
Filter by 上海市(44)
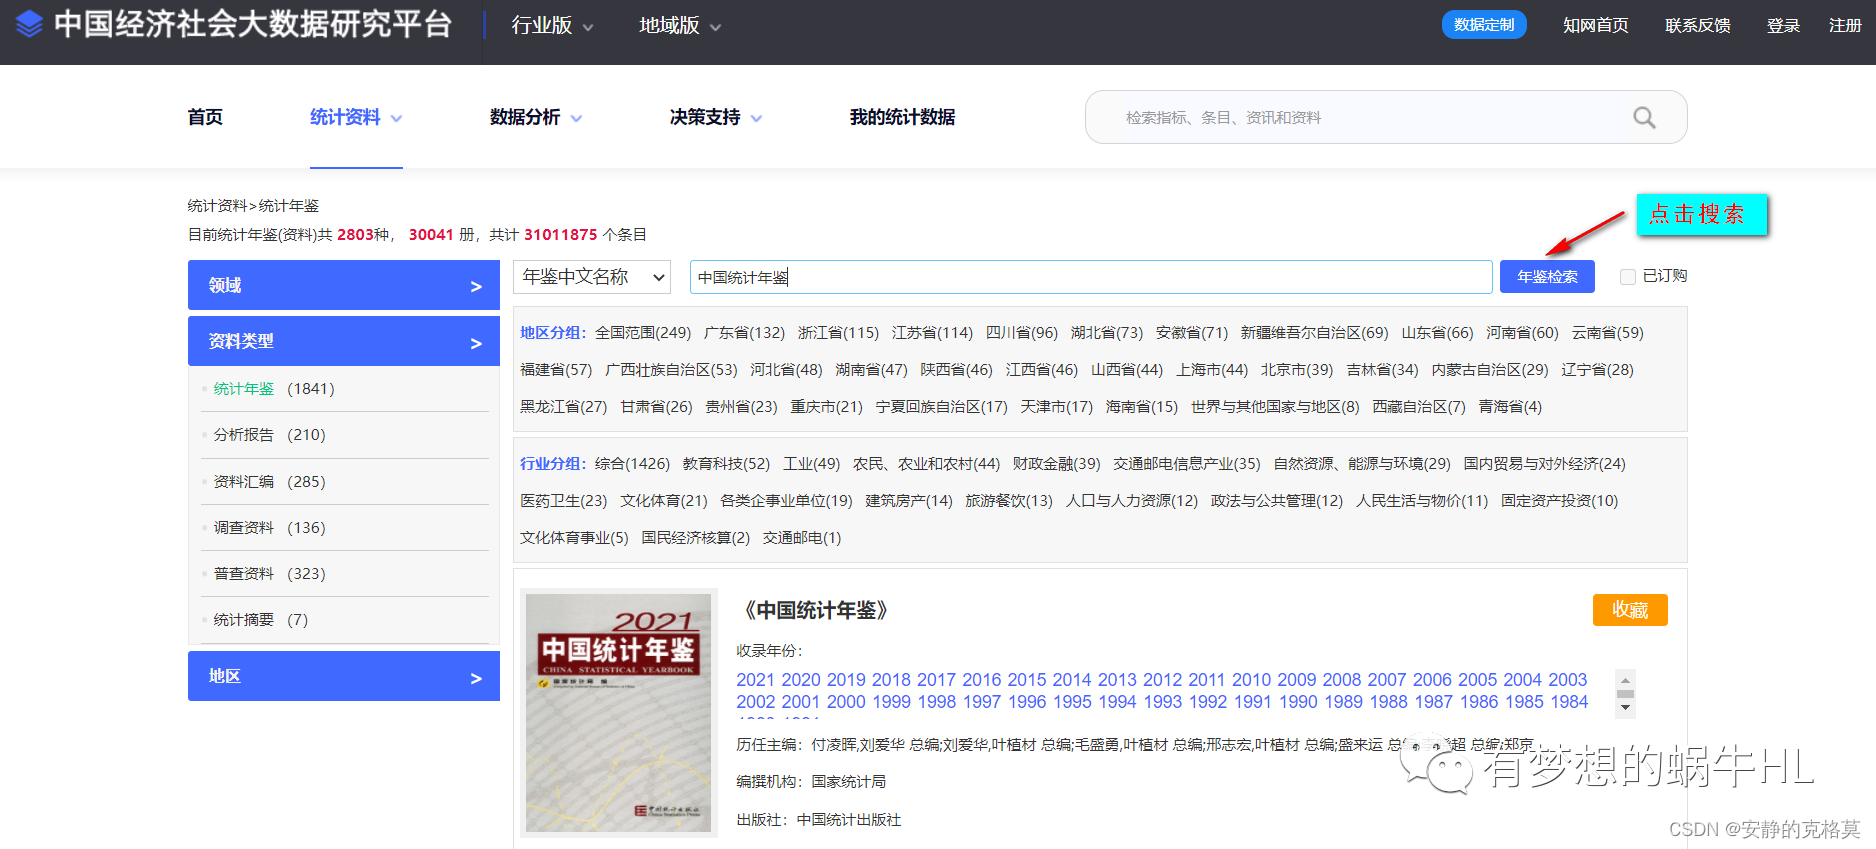[1212, 370]
